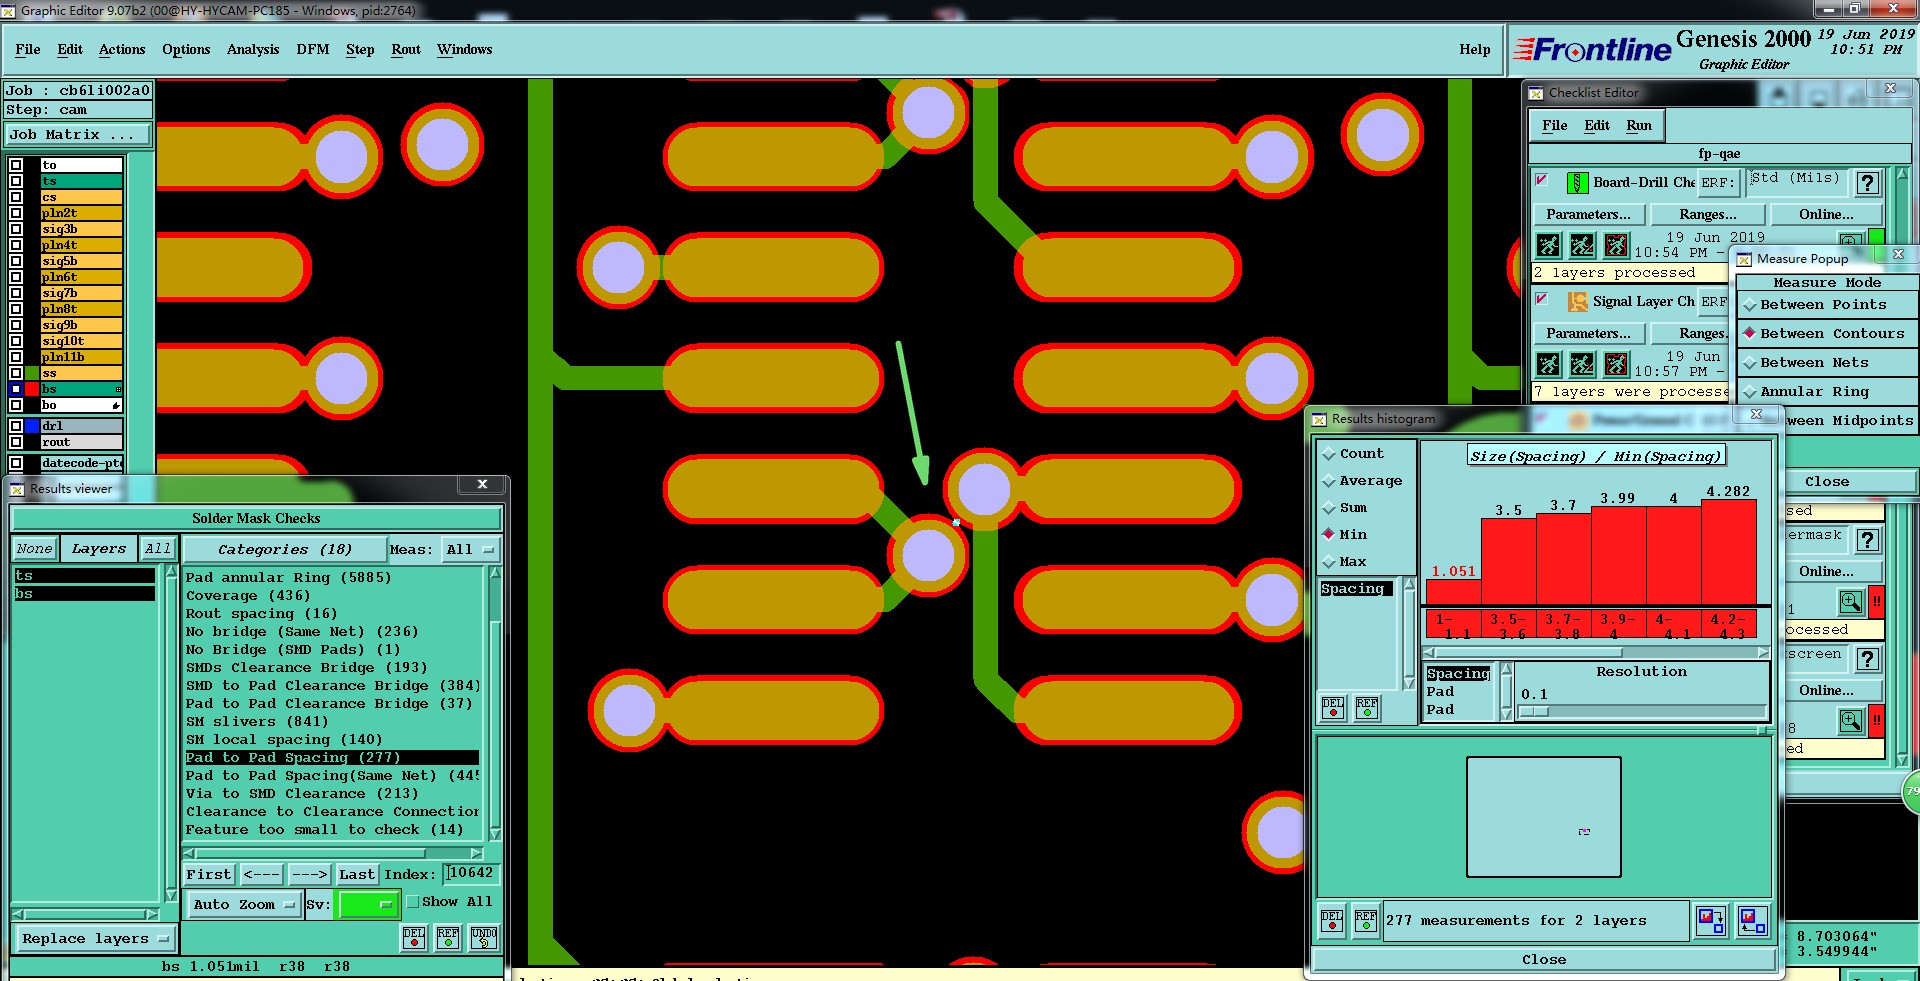Select Count option in Results histogram
This screenshot has width=1920, height=981.
tap(1353, 454)
